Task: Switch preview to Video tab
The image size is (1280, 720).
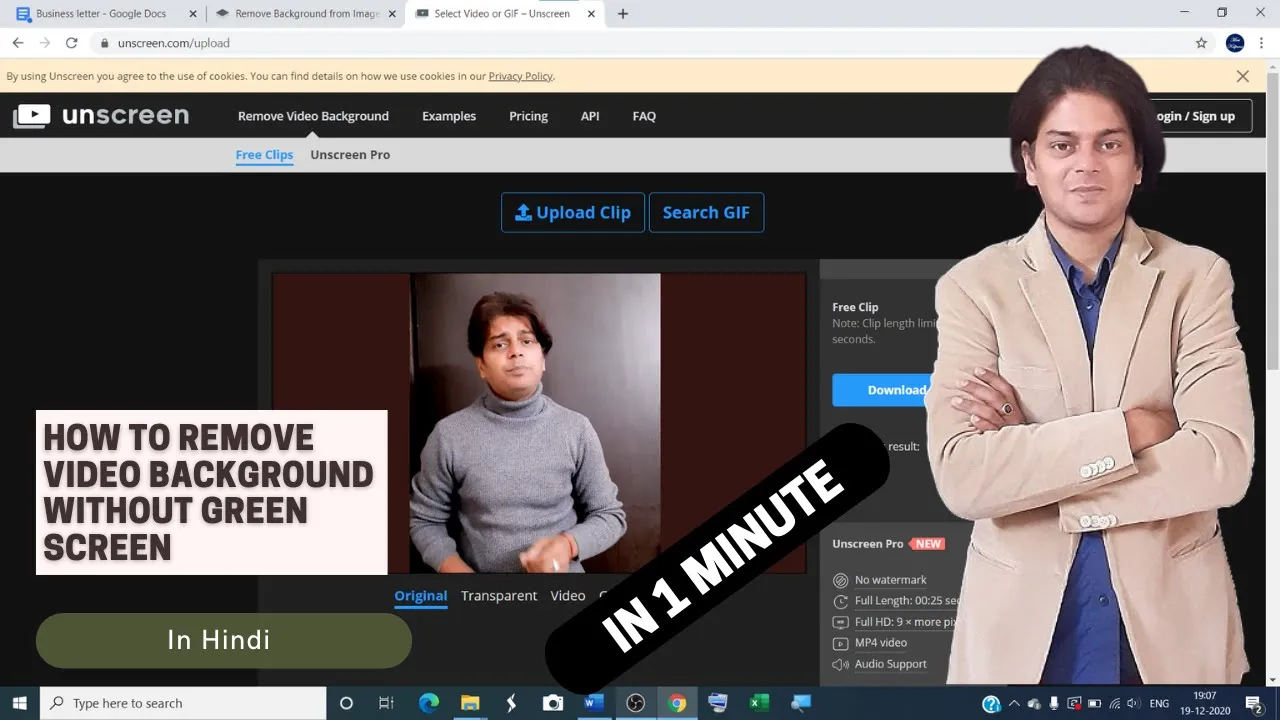Action: [x=567, y=596]
